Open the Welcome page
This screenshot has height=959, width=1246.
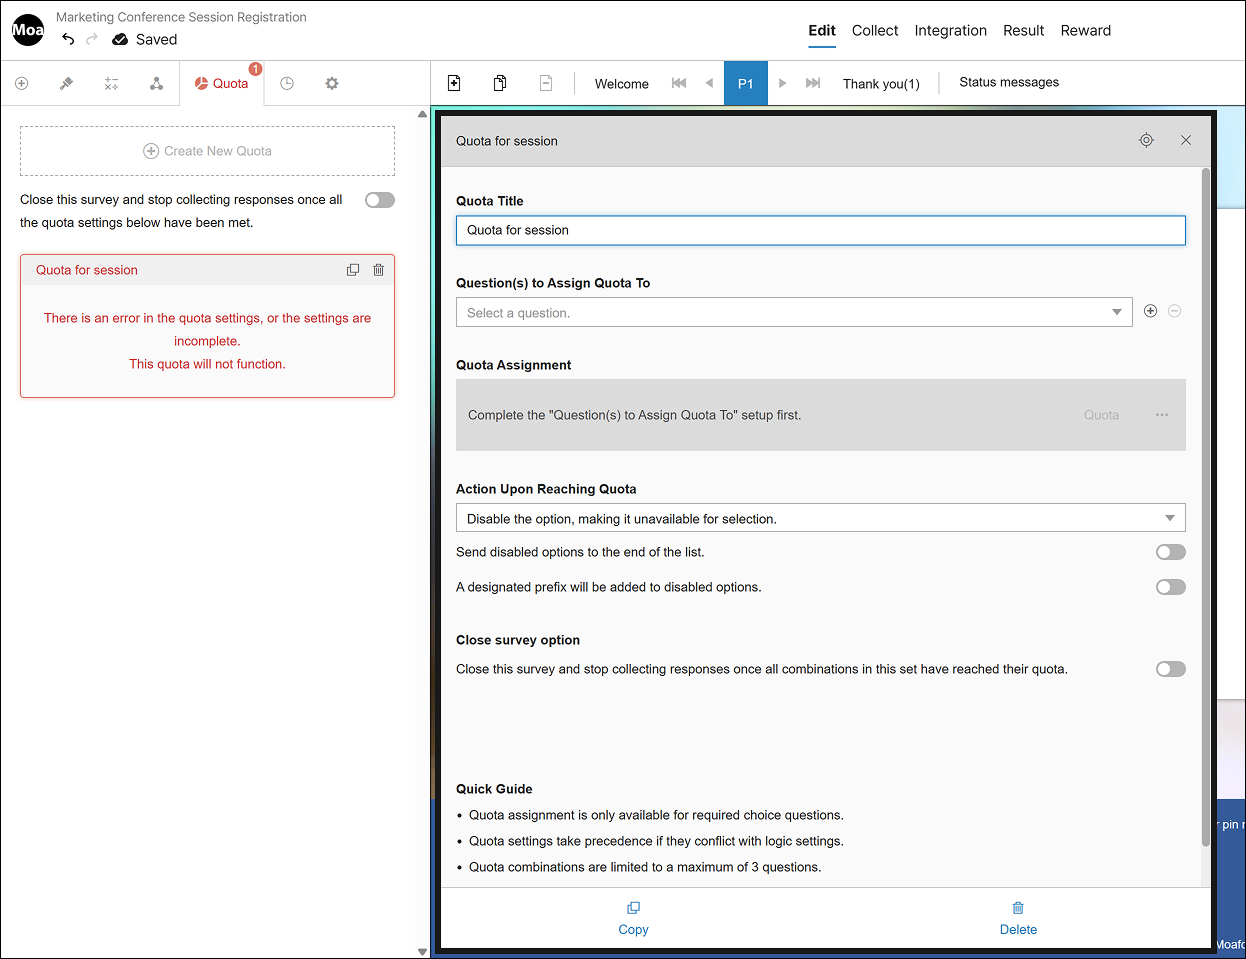(622, 84)
